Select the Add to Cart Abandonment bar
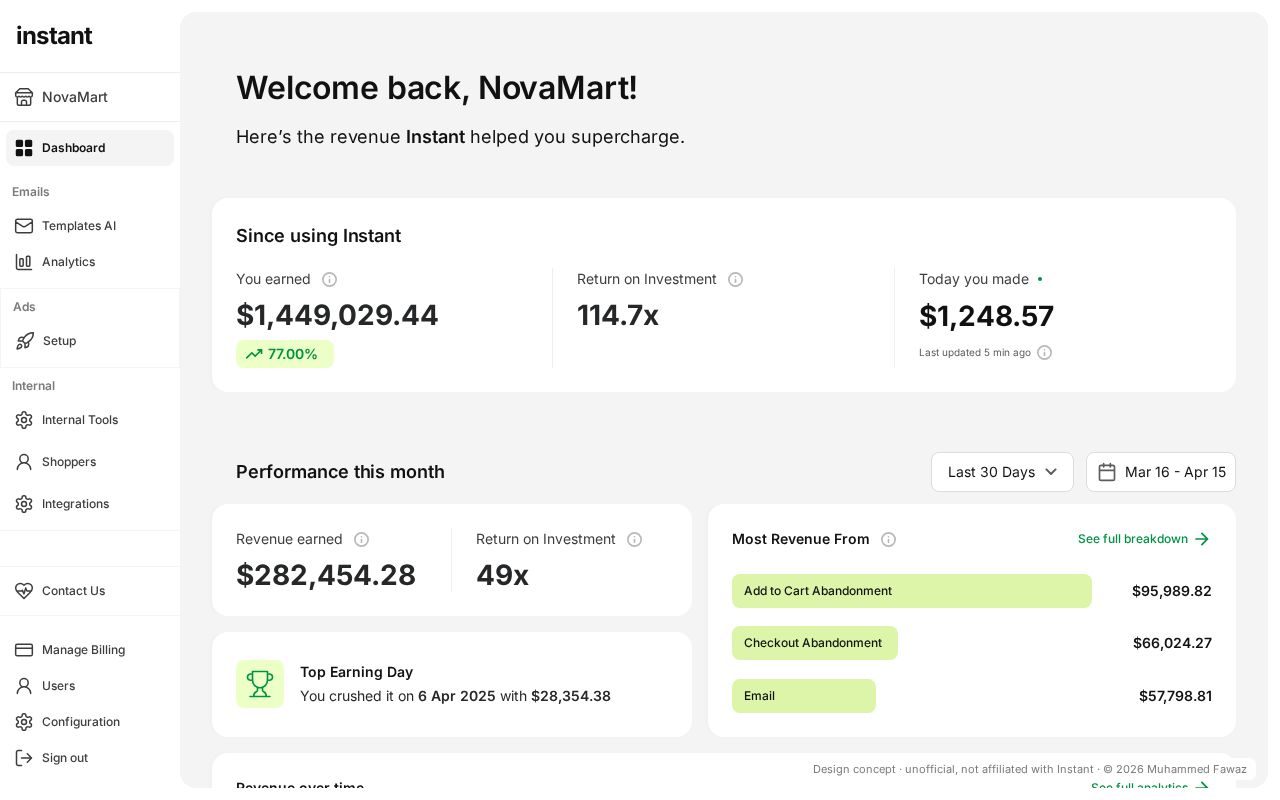Screen dimensions: 1280x800 click(x=912, y=591)
